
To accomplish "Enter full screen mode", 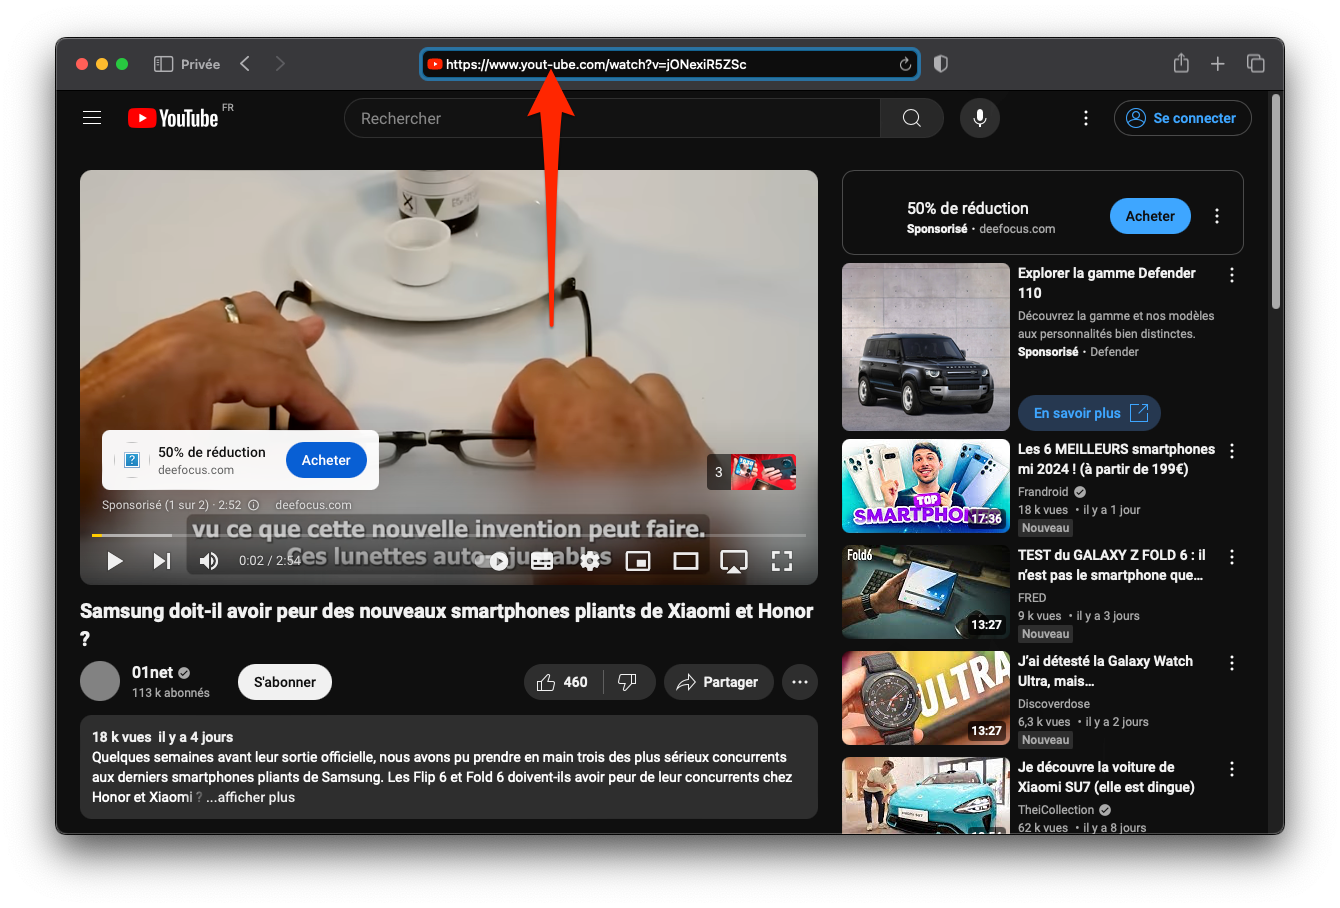I will (782, 561).
